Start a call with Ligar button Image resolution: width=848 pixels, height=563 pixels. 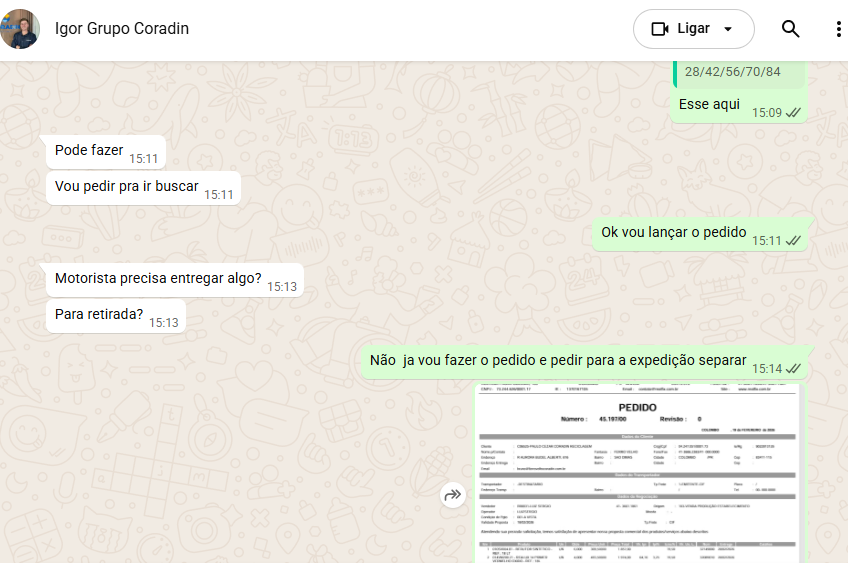(693, 29)
